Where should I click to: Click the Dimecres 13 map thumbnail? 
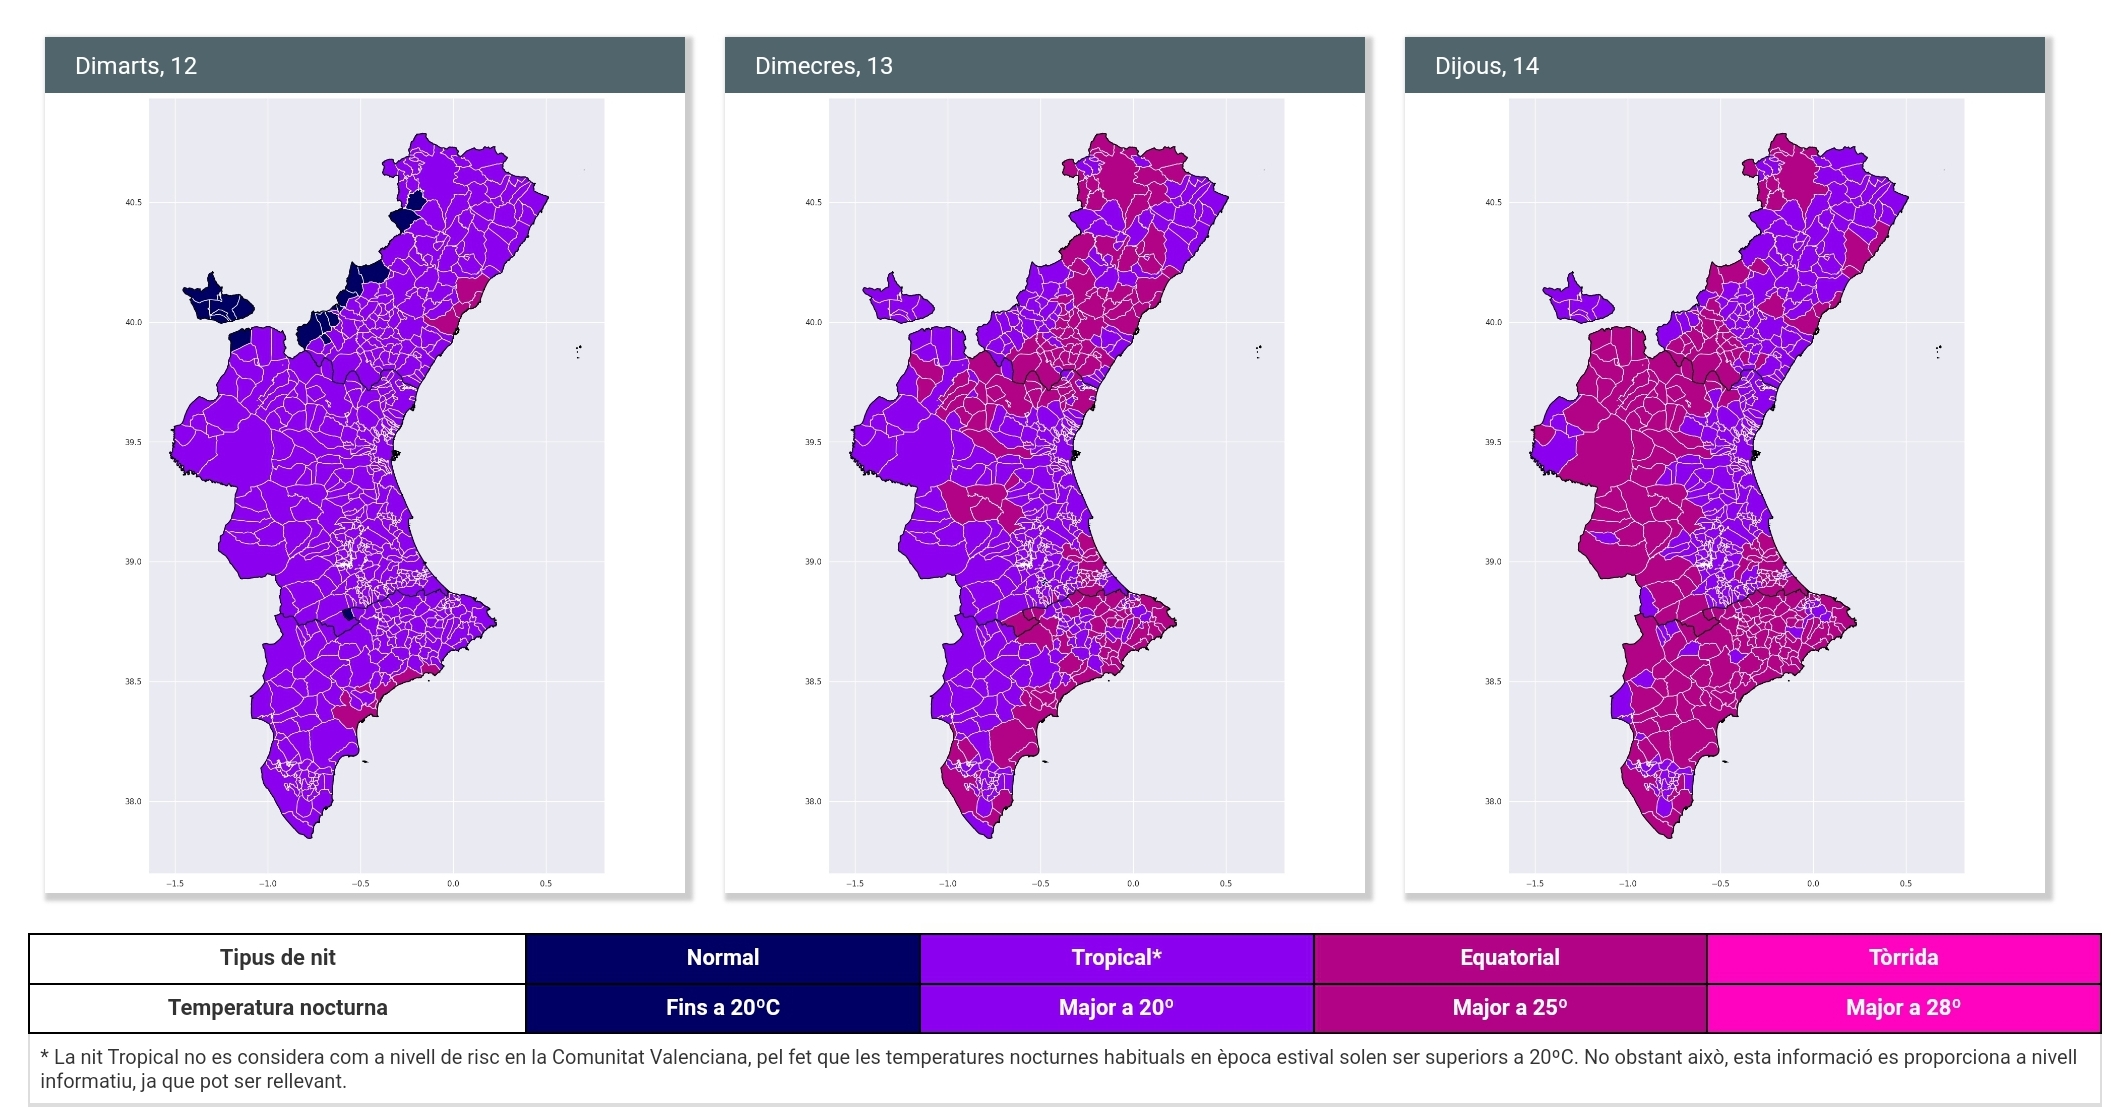(1056, 485)
